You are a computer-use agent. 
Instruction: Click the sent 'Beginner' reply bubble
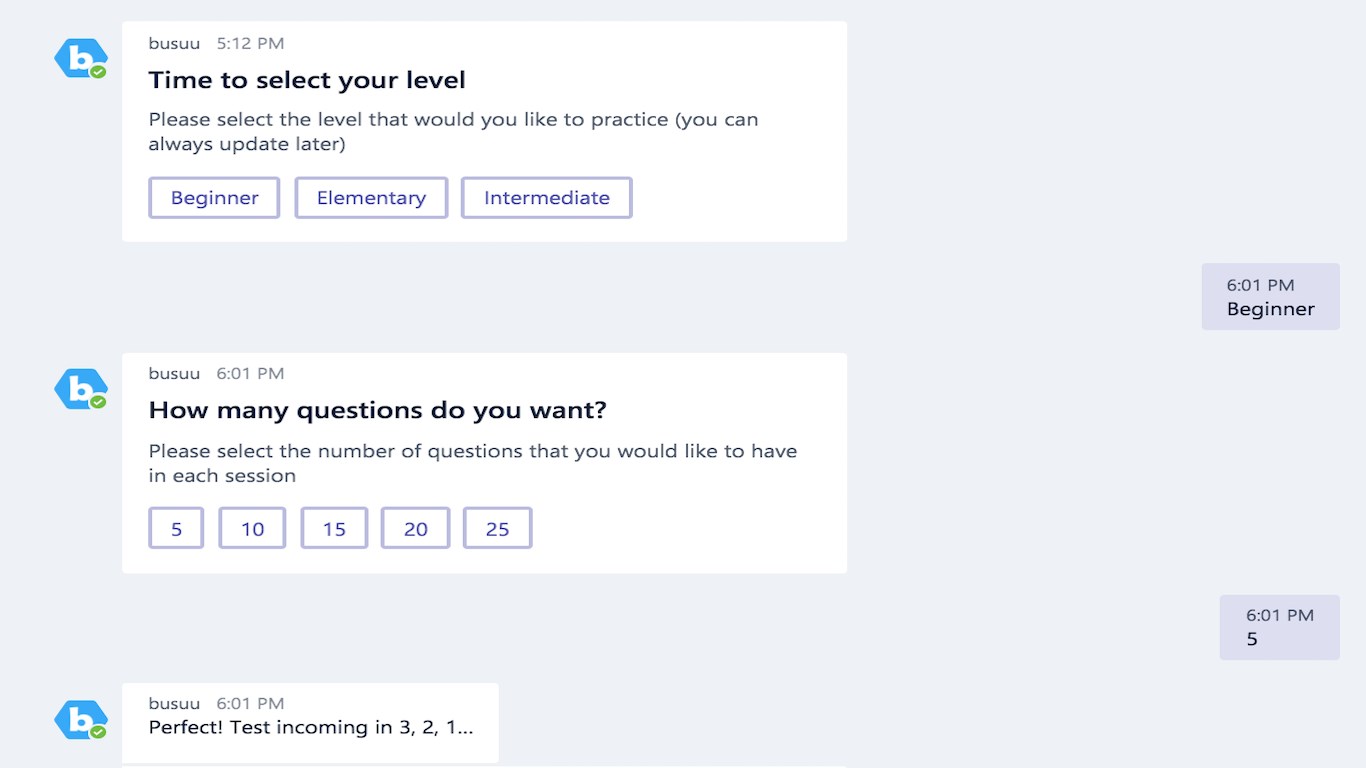coord(1270,297)
